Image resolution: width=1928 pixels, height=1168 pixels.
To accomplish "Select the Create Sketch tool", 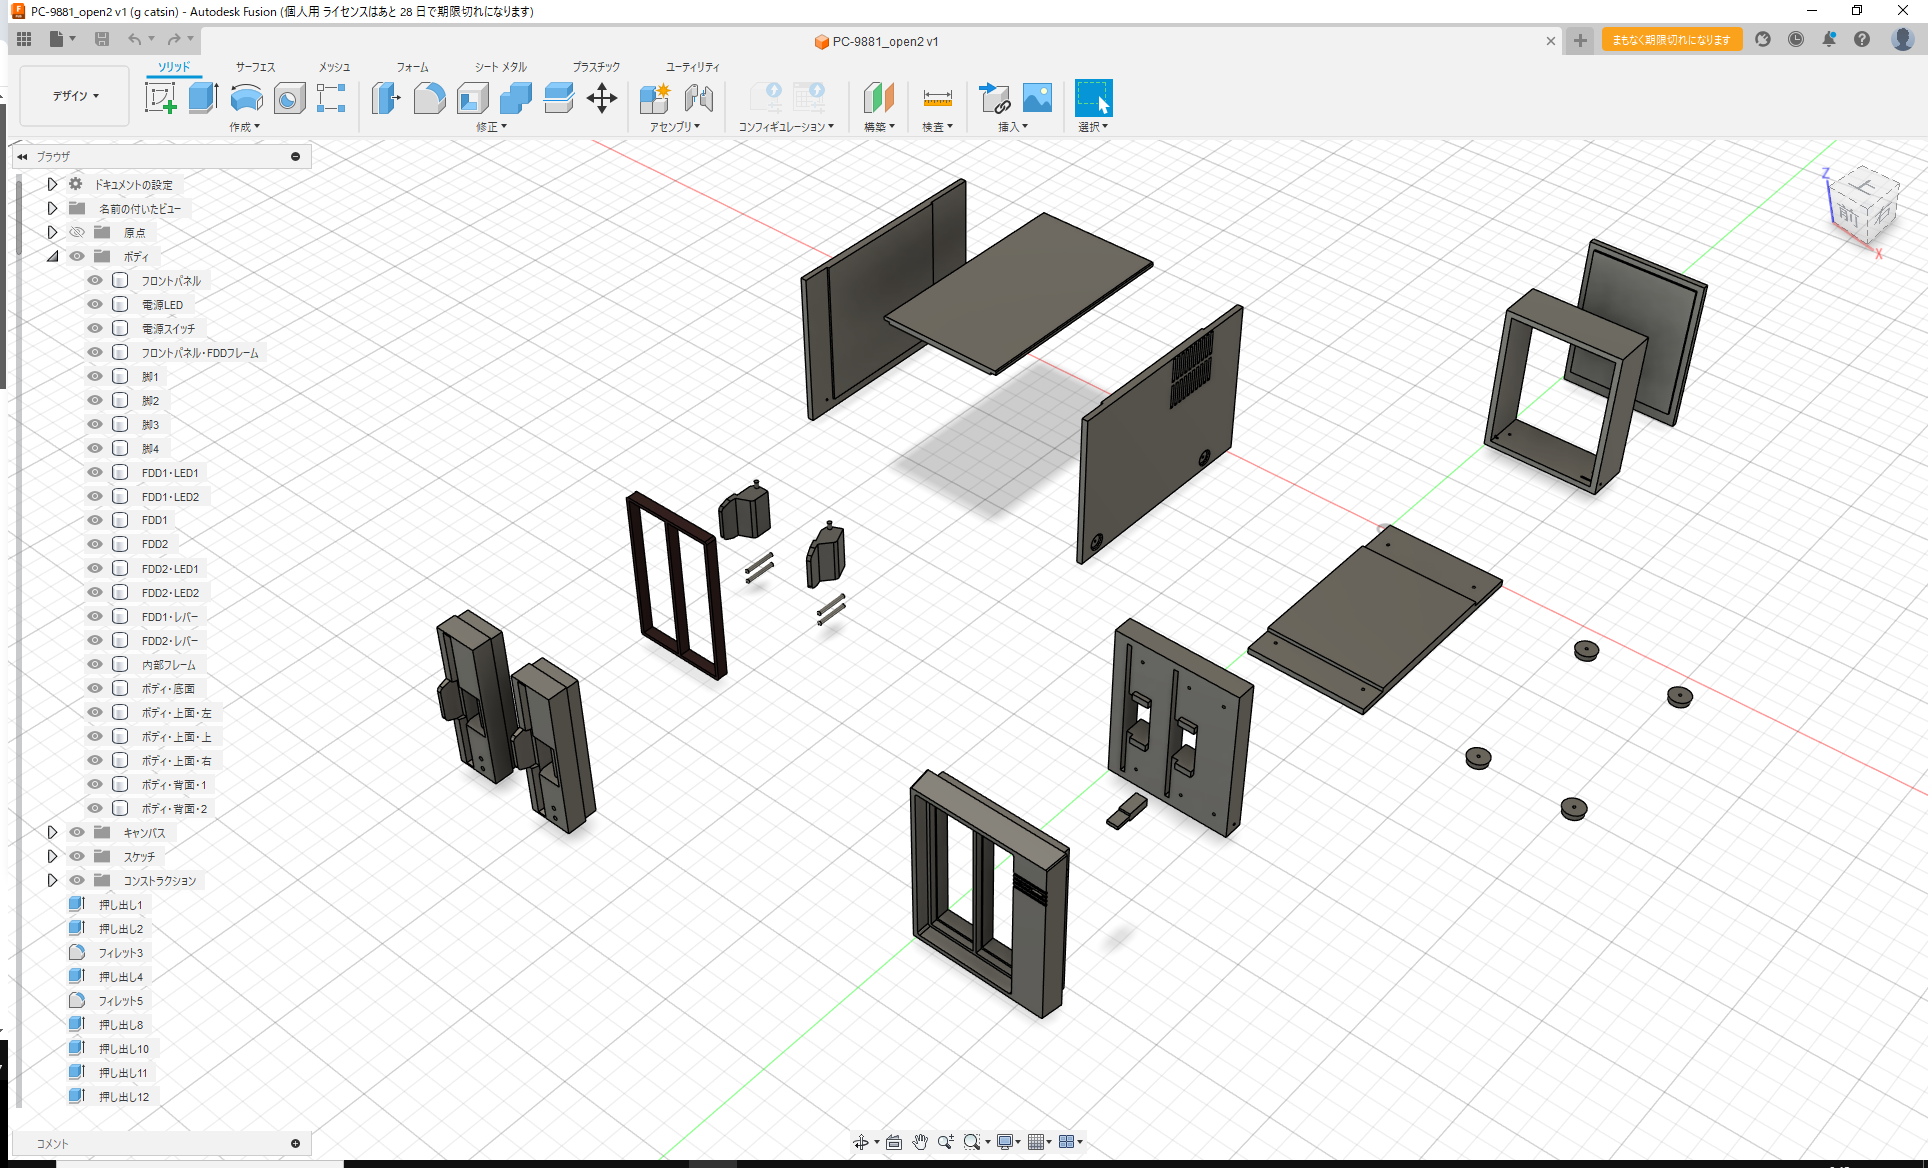I will click(x=161, y=98).
